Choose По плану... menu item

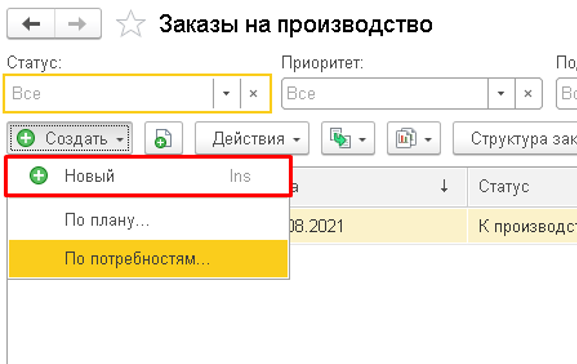coord(148,220)
